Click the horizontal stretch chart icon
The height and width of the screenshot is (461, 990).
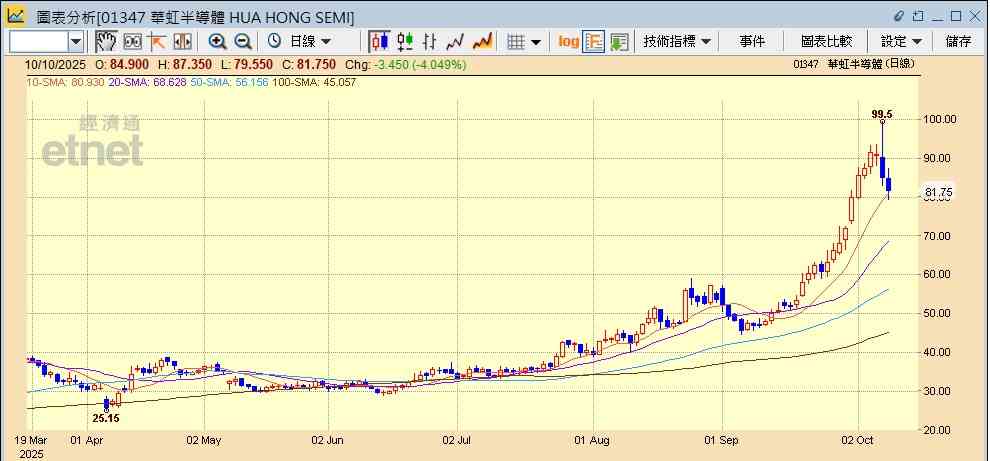click(182, 41)
